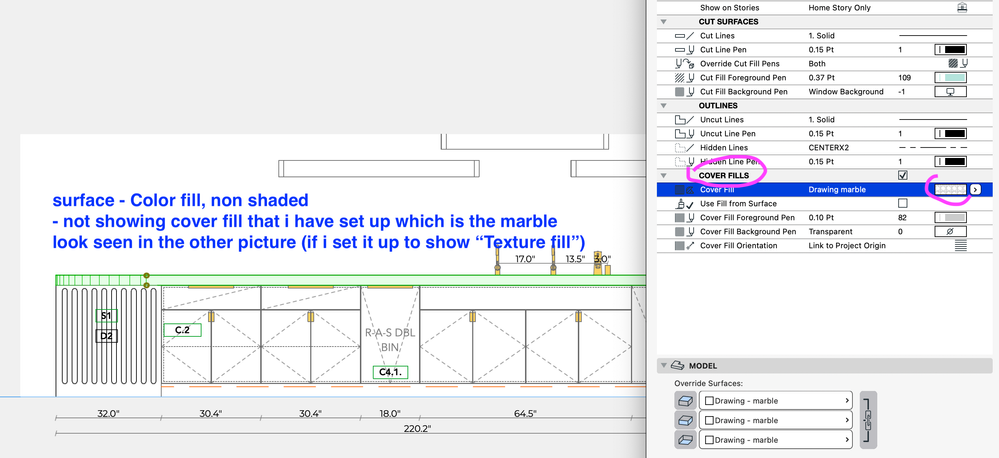Click the Cut Fill Background Pen row icon

684,92
